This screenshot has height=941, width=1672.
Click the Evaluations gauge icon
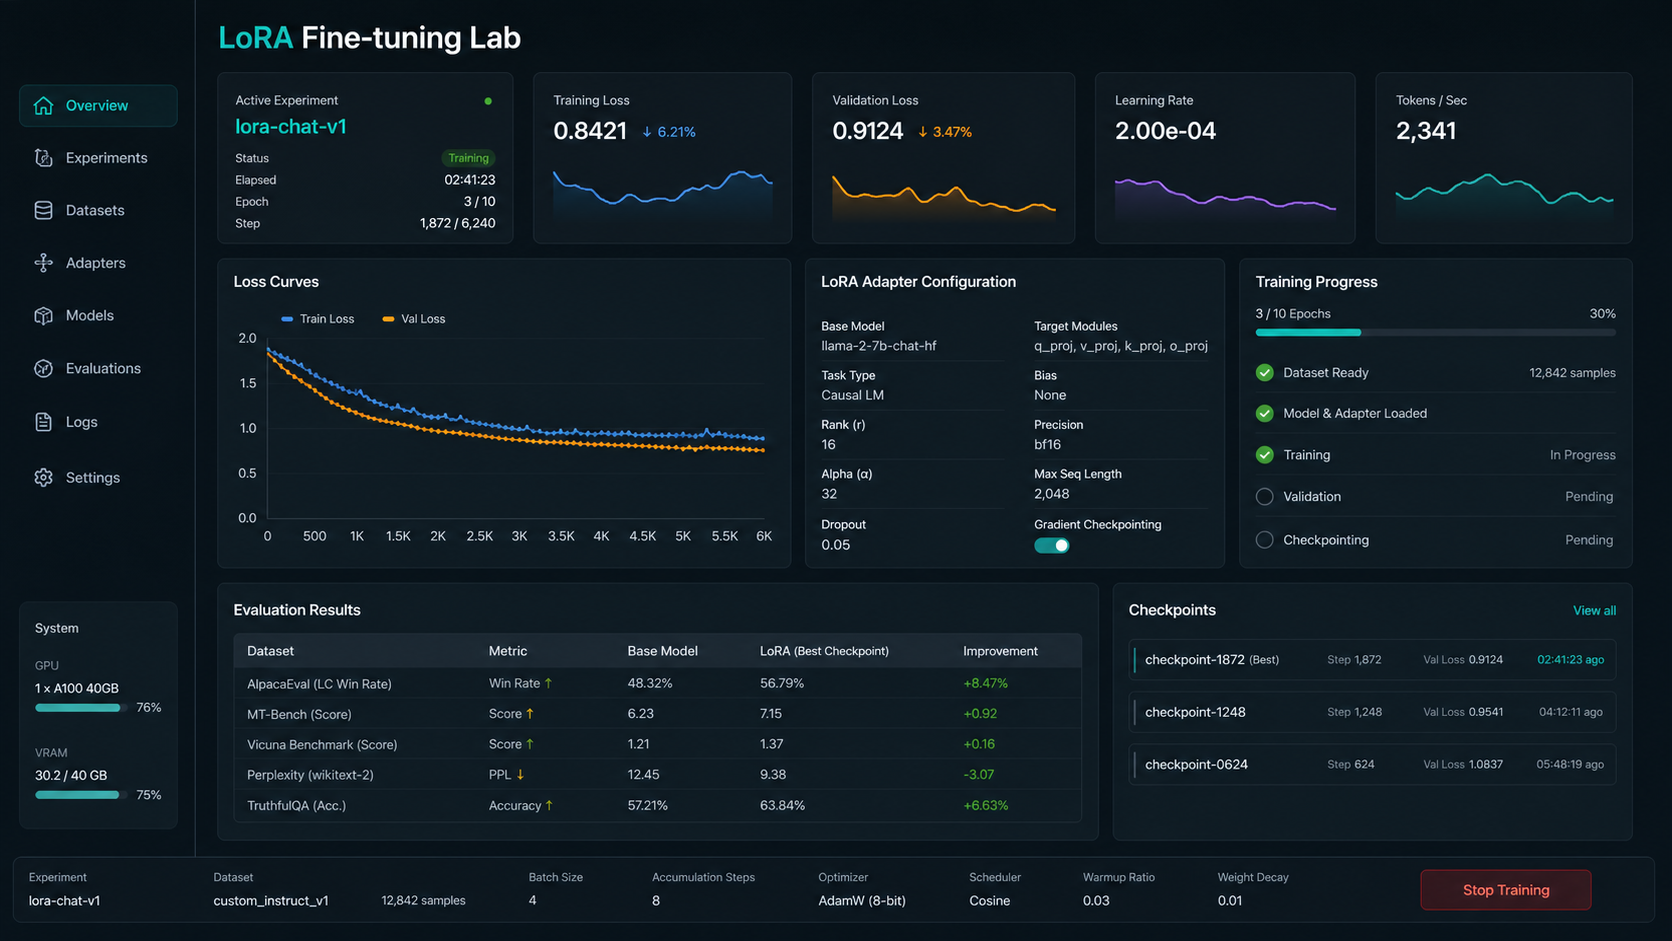[x=43, y=369]
